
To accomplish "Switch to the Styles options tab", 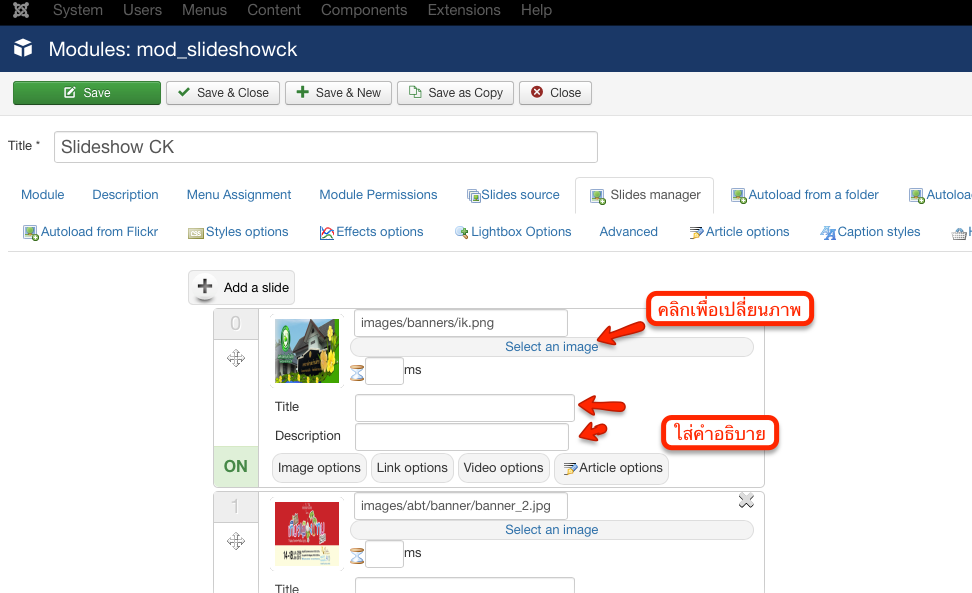I will coord(238,232).
